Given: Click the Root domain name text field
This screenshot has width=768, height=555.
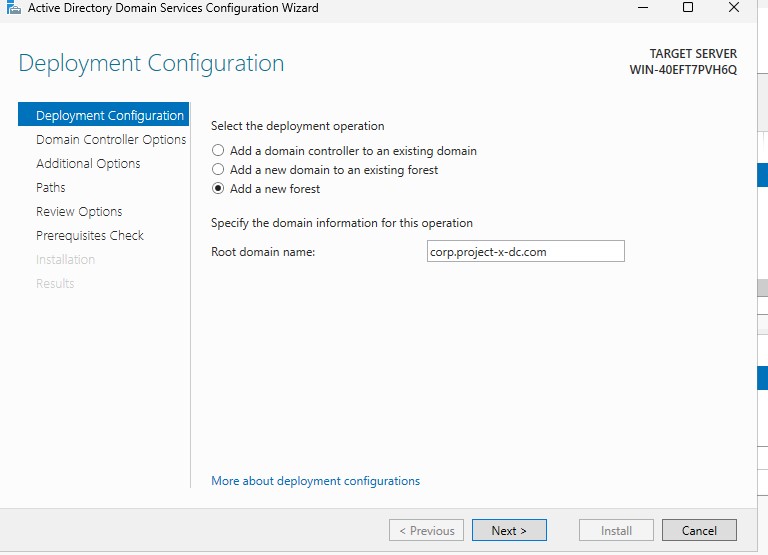Looking at the screenshot, I should click(525, 252).
